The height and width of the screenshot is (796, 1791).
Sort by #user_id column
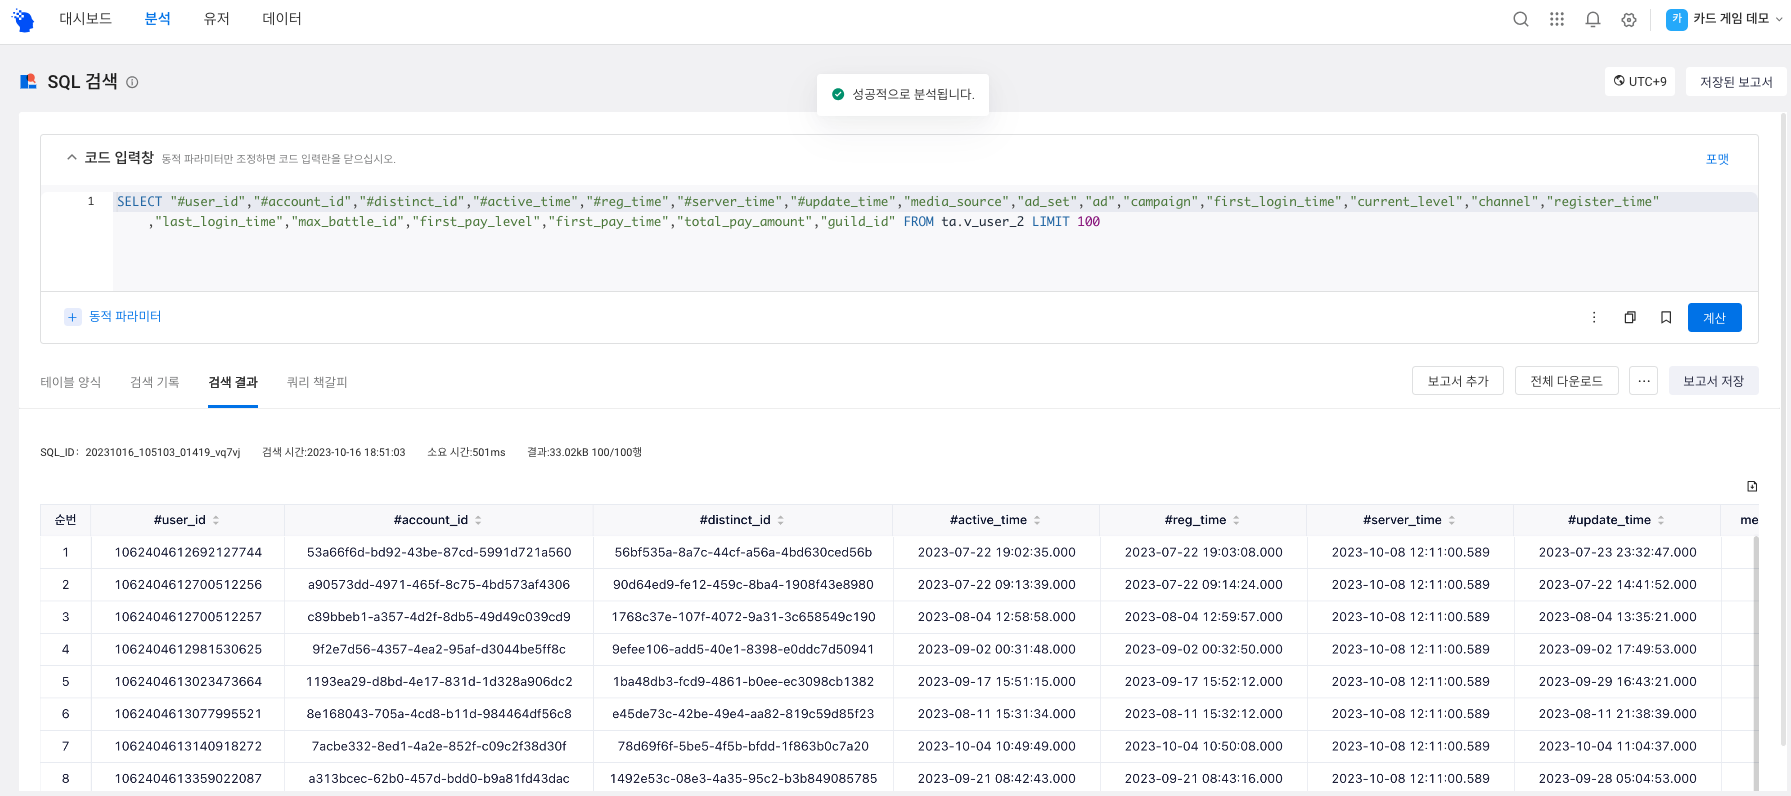tap(216, 520)
